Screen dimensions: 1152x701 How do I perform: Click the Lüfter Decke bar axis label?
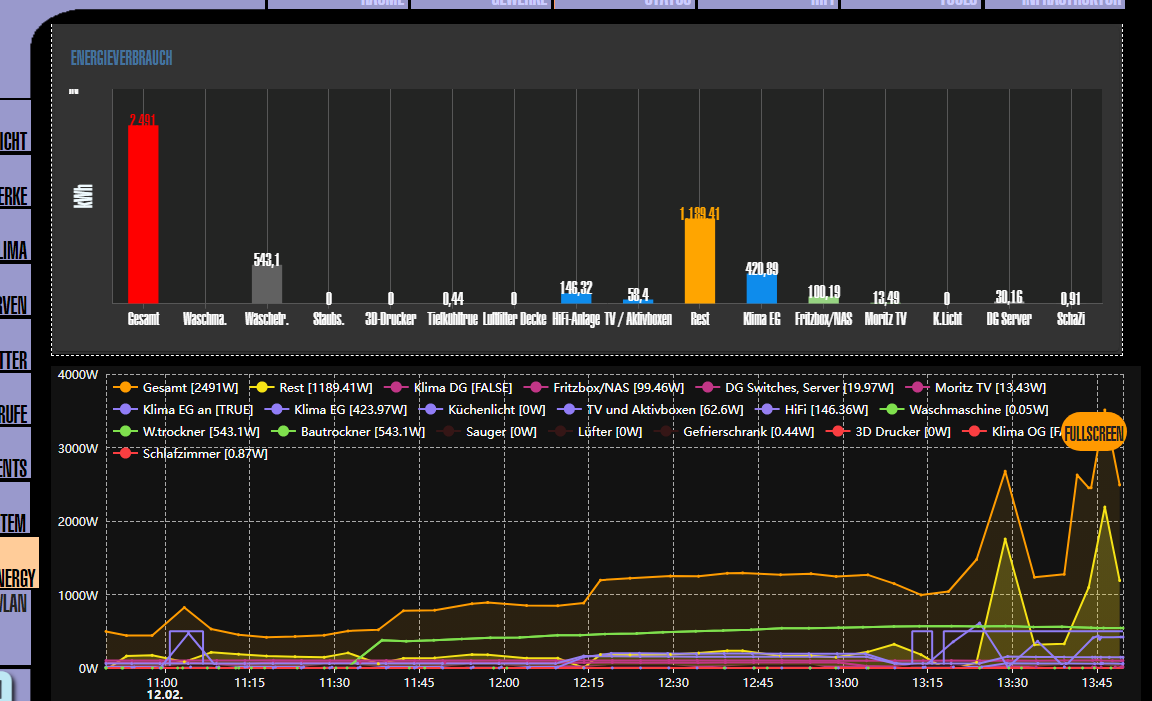click(x=514, y=319)
